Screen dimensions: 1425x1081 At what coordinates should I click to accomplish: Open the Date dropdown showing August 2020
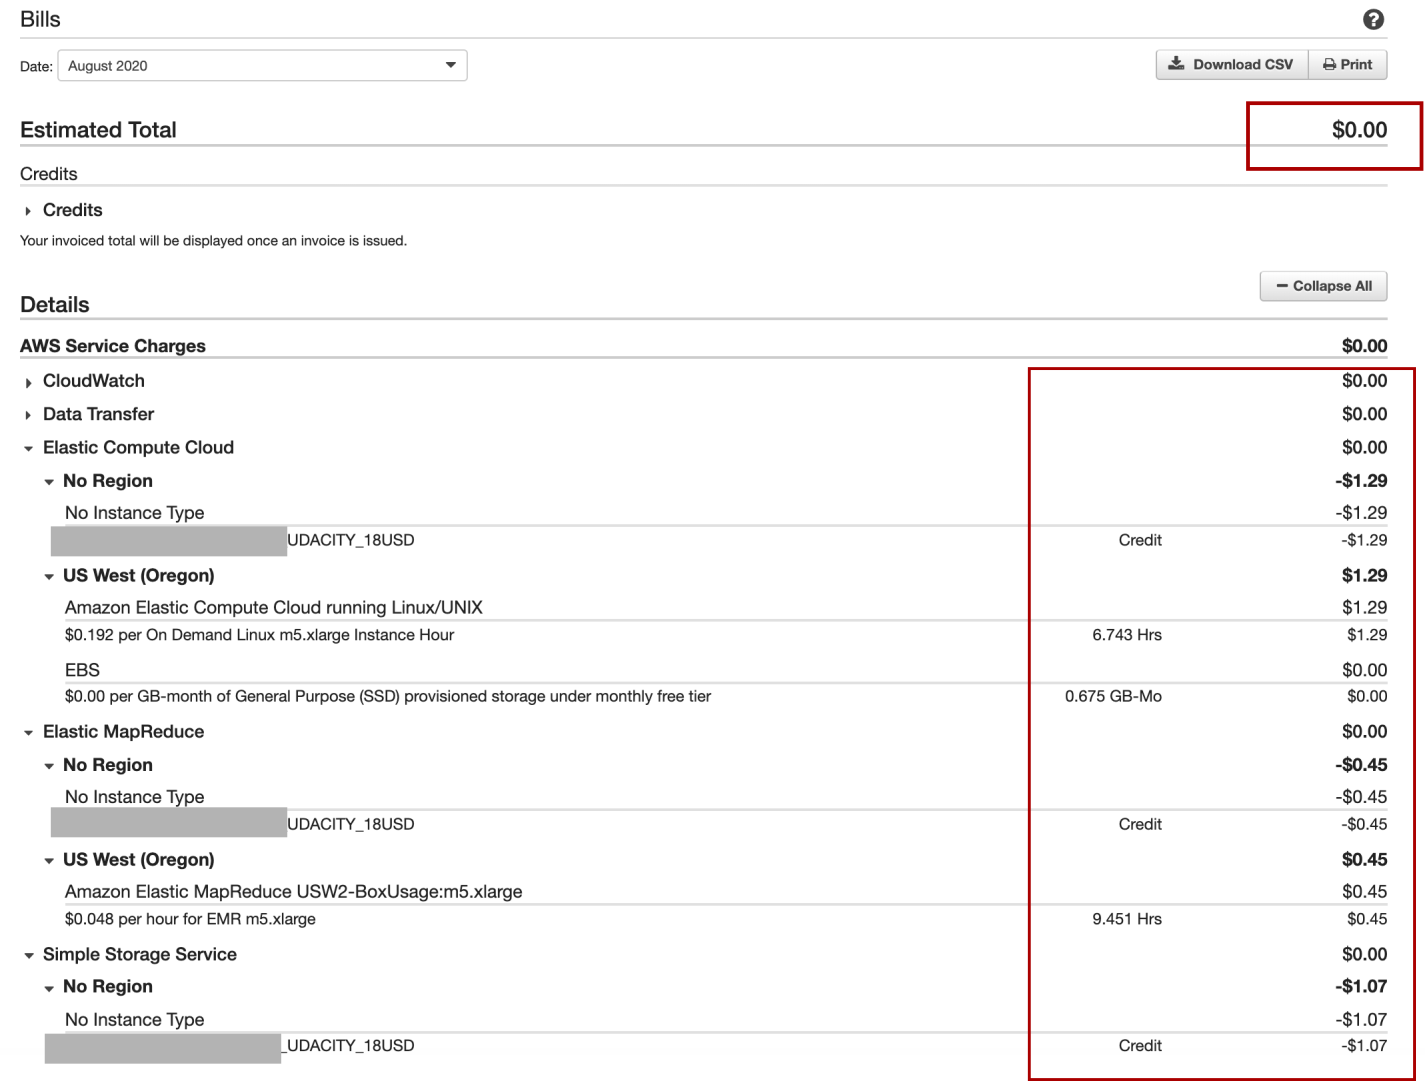262,66
